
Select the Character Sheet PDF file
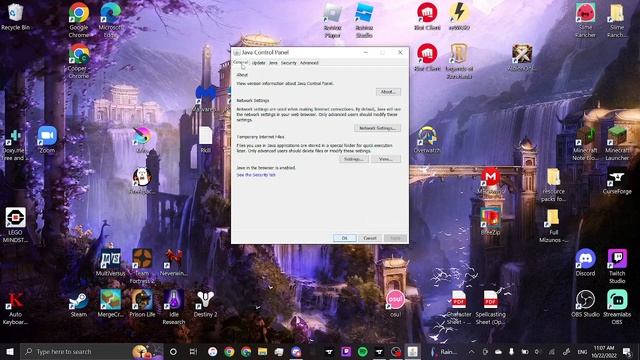pos(459,308)
